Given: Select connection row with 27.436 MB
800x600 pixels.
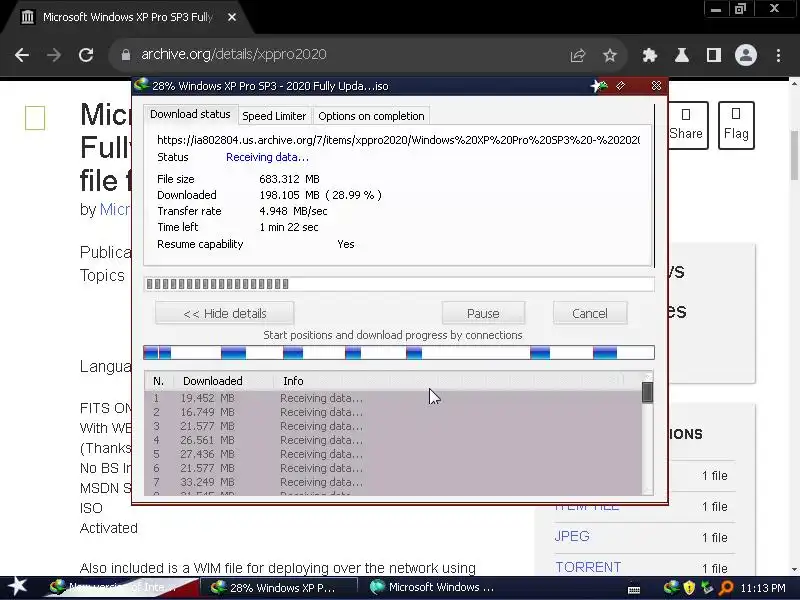Looking at the screenshot, I should (393, 454).
